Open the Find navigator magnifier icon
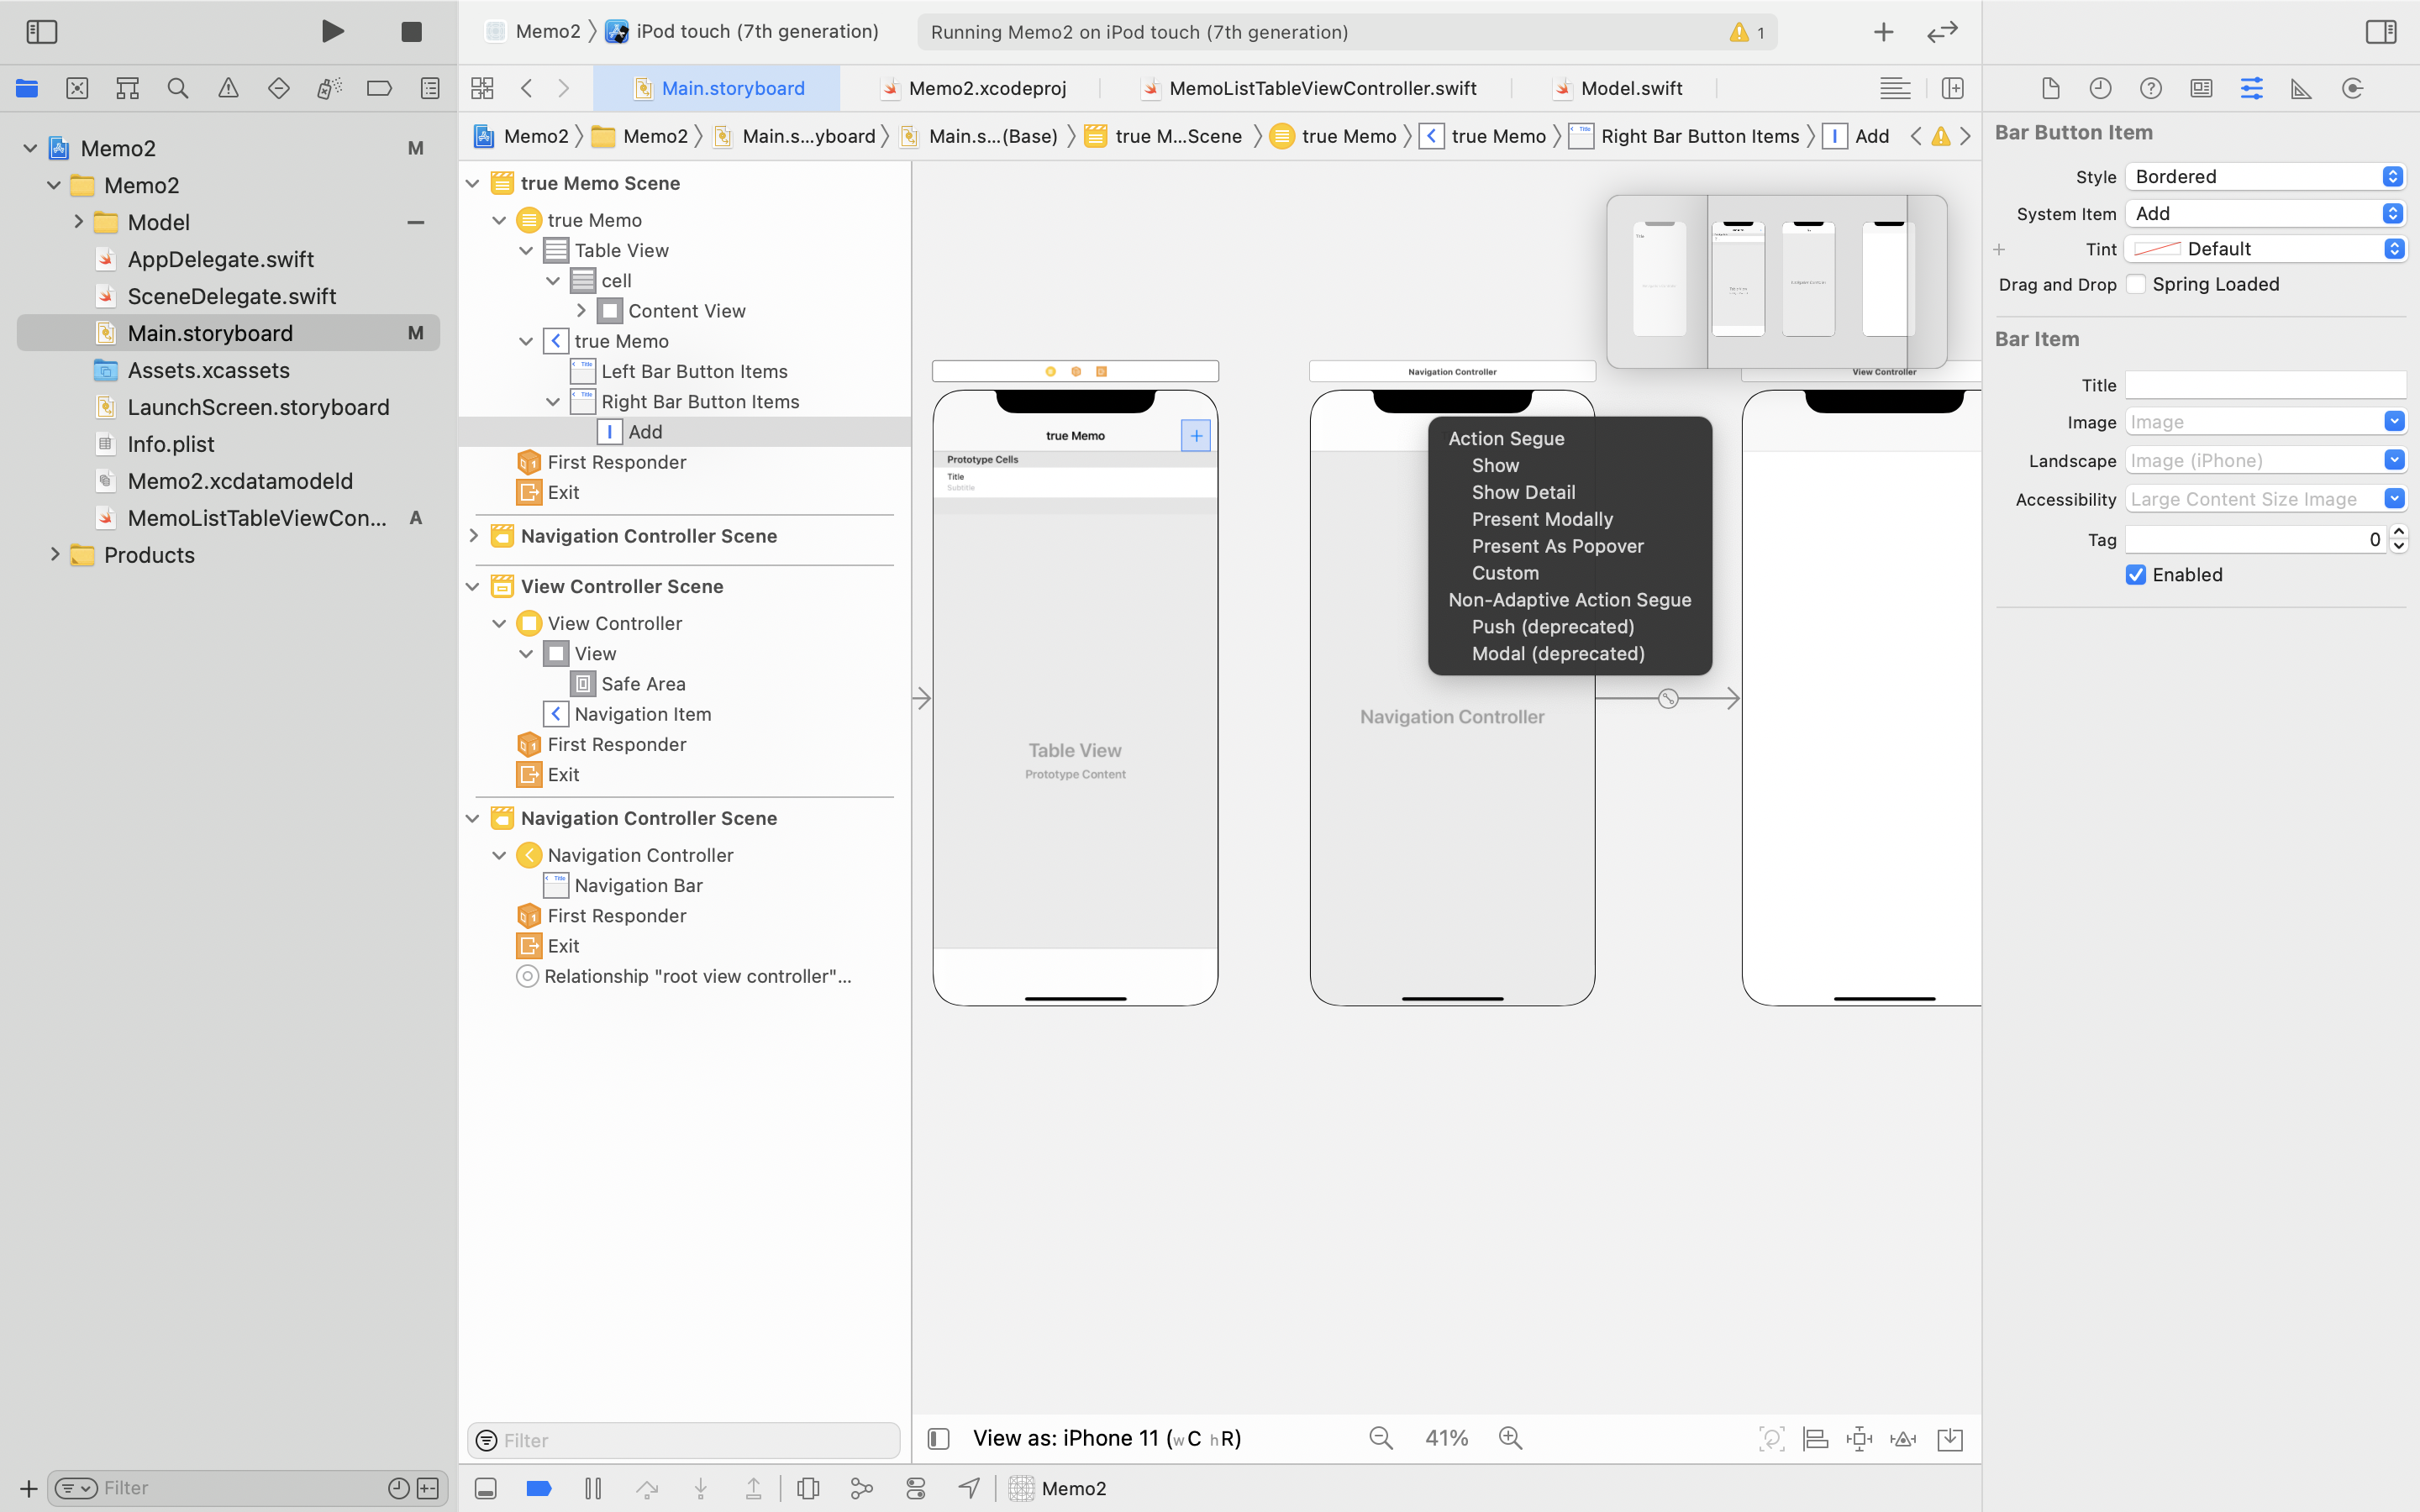The width and height of the screenshot is (2420, 1512). (178, 88)
